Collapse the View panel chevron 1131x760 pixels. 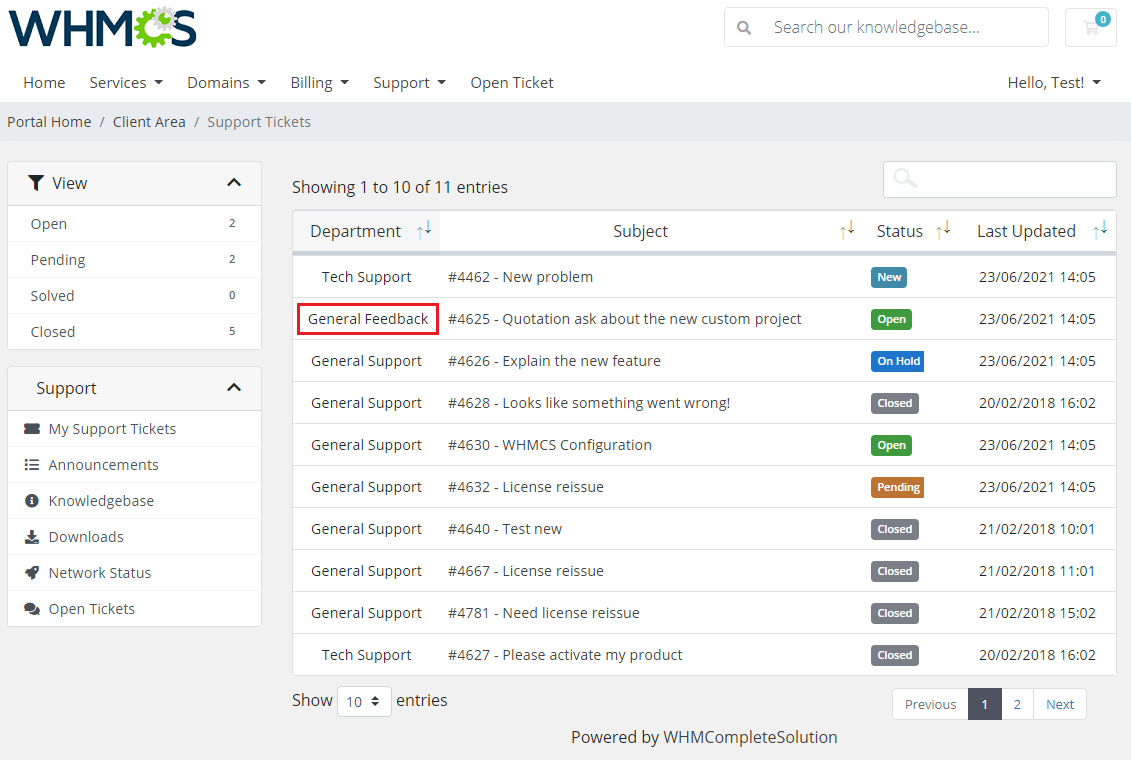[234, 183]
